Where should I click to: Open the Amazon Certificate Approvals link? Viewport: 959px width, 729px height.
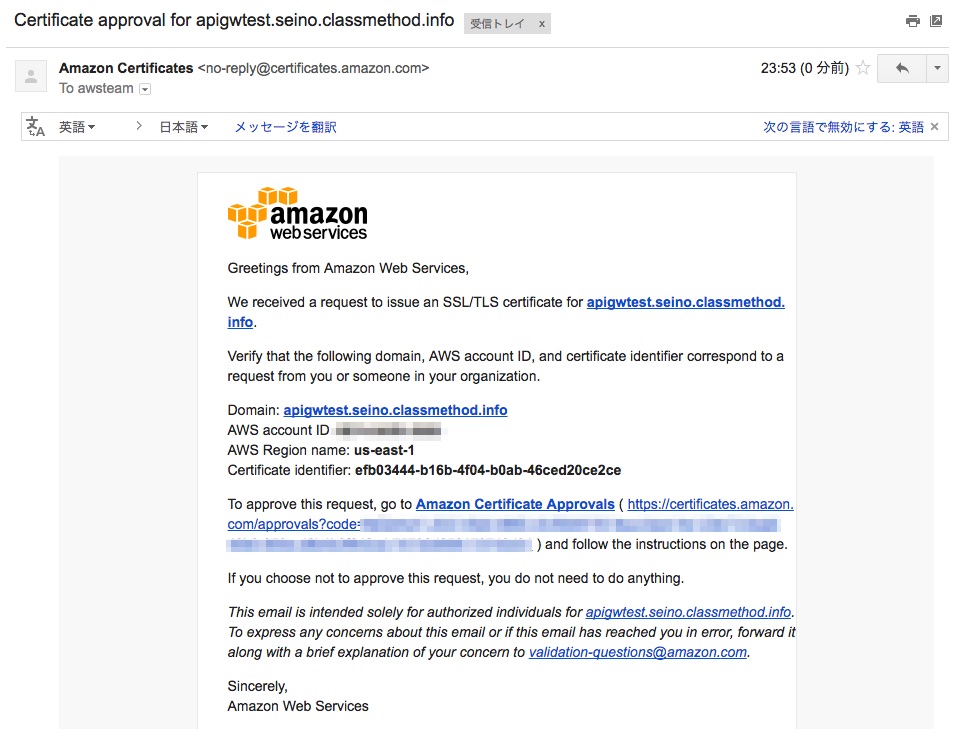tap(515, 504)
